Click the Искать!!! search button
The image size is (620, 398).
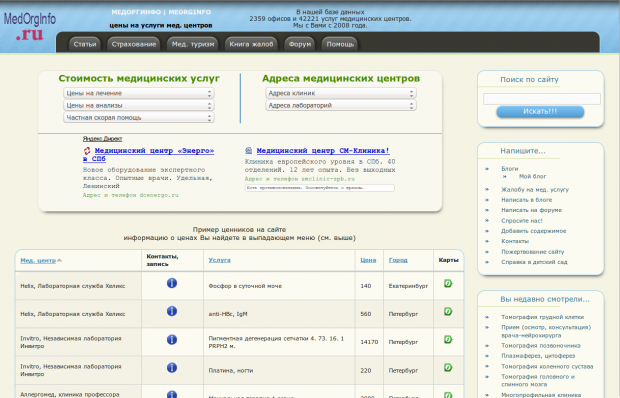[x=540, y=111]
